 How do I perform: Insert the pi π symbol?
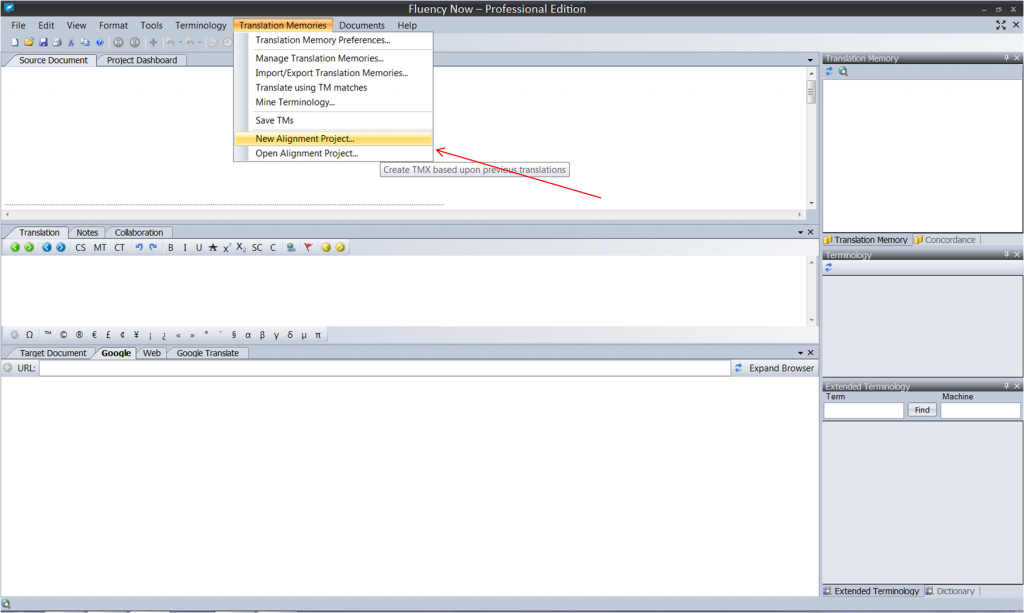pos(318,334)
